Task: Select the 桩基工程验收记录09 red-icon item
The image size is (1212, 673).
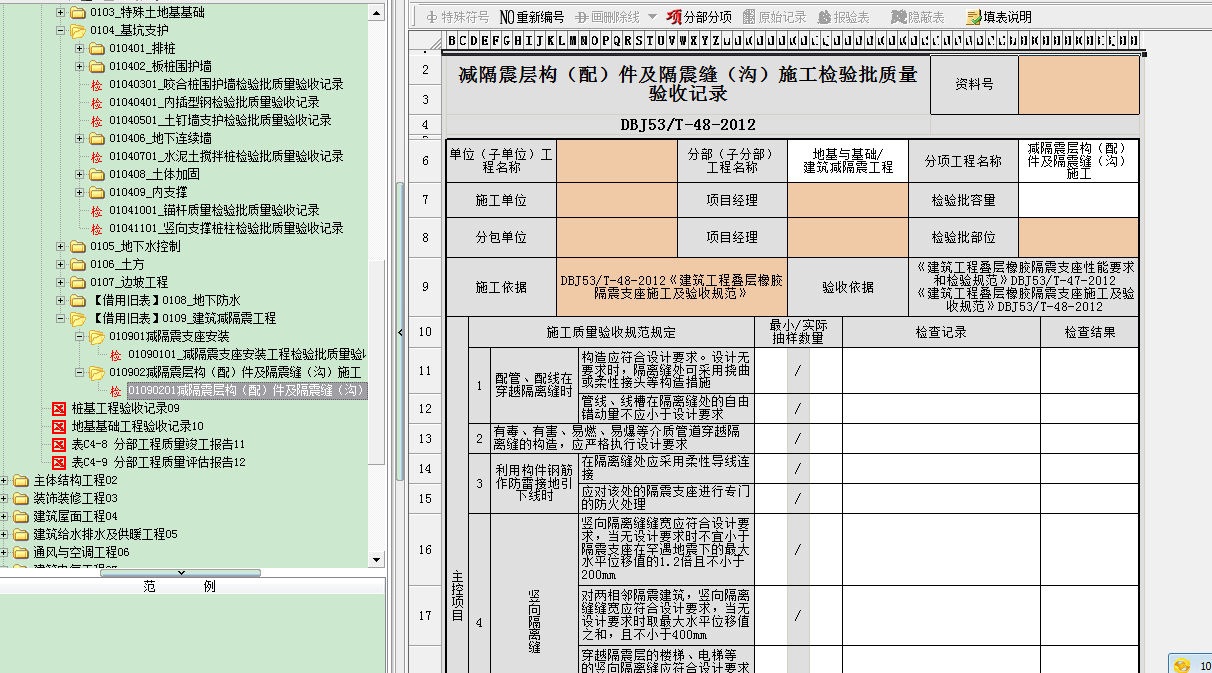Action: point(125,408)
